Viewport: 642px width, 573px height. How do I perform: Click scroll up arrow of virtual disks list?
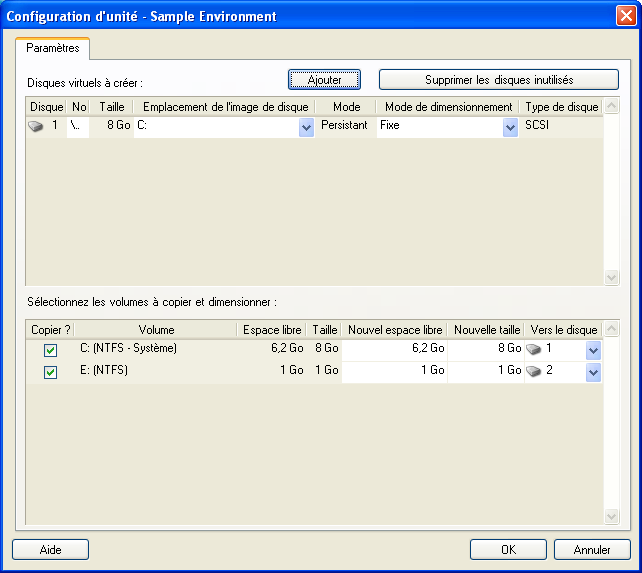point(611,106)
